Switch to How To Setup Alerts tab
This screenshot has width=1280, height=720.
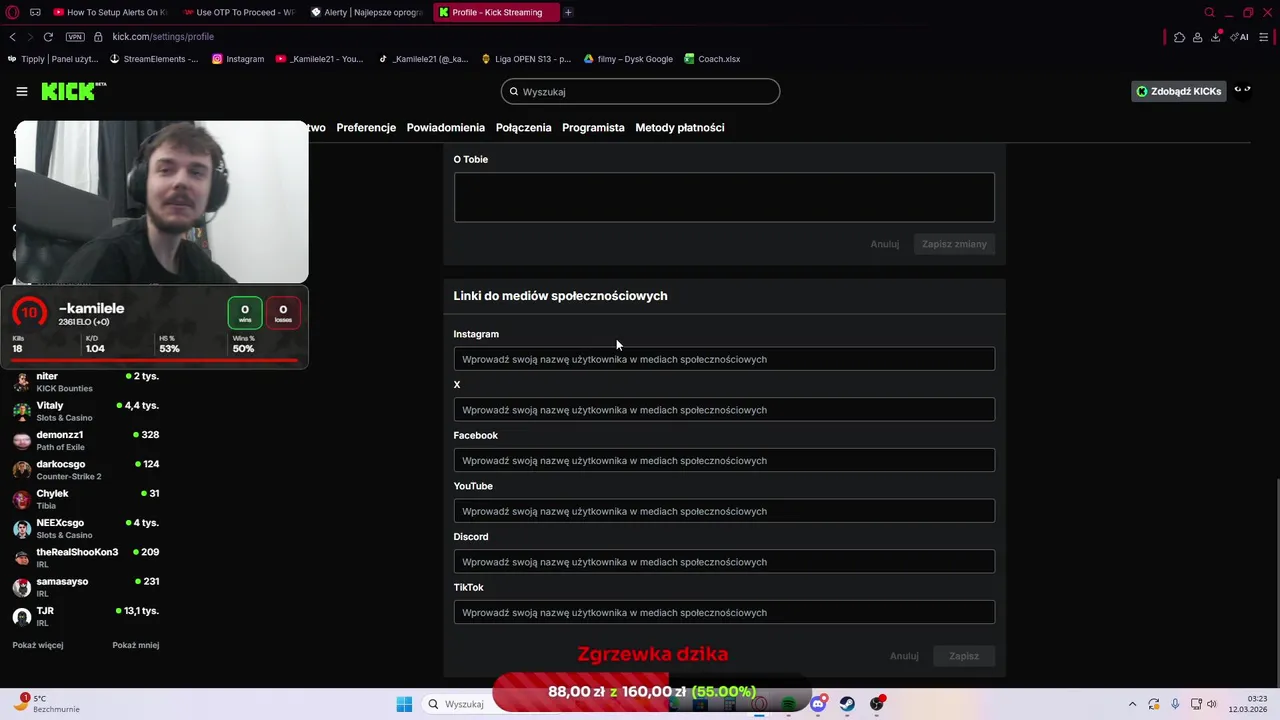[109, 12]
